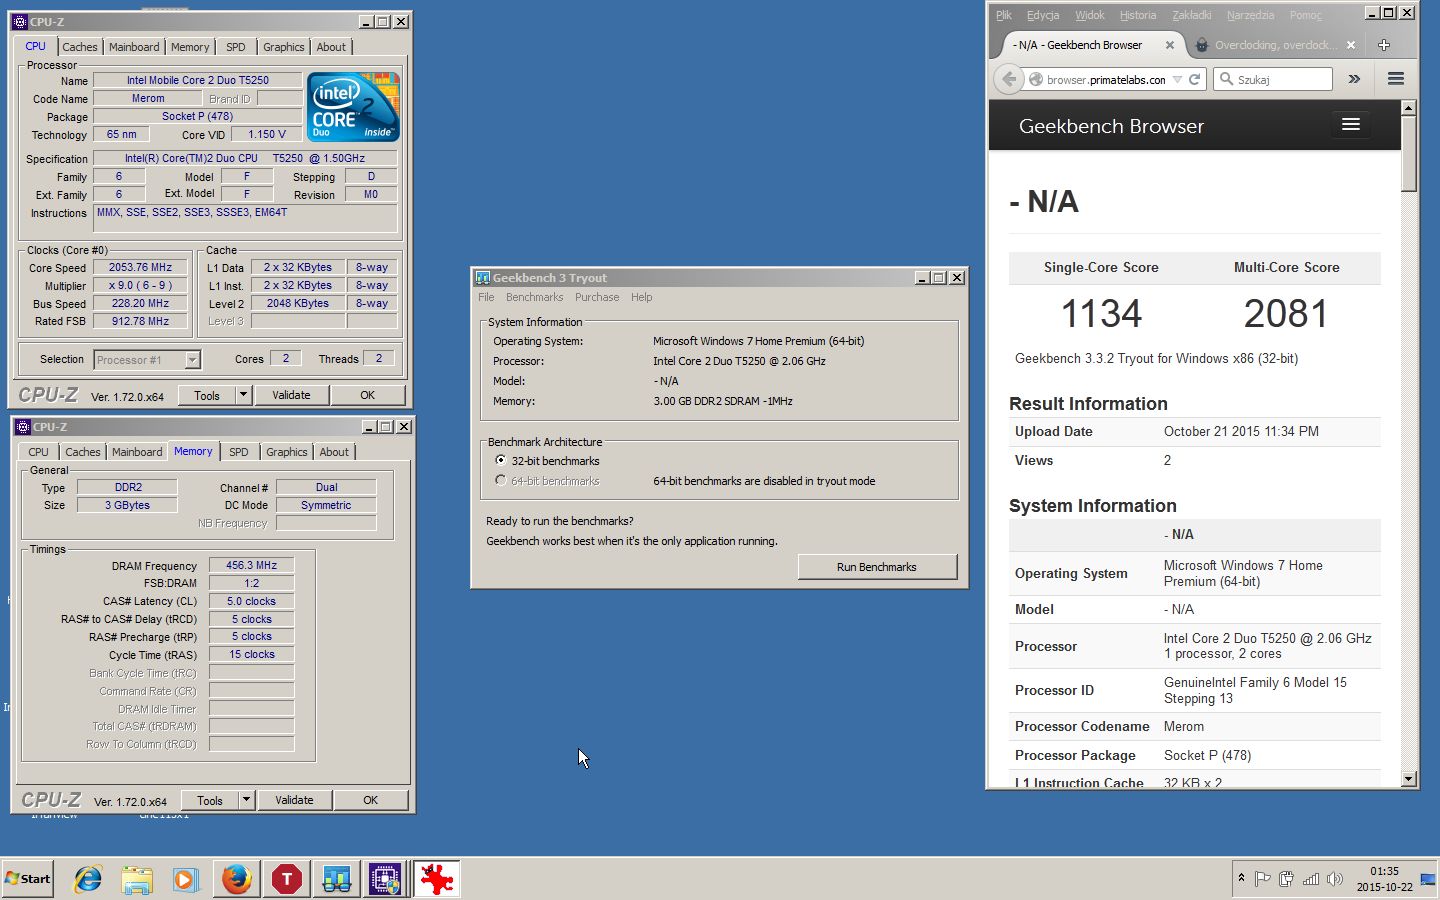Show hidden system tray icons arrow
This screenshot has width=1440, height=900.
1241,878
